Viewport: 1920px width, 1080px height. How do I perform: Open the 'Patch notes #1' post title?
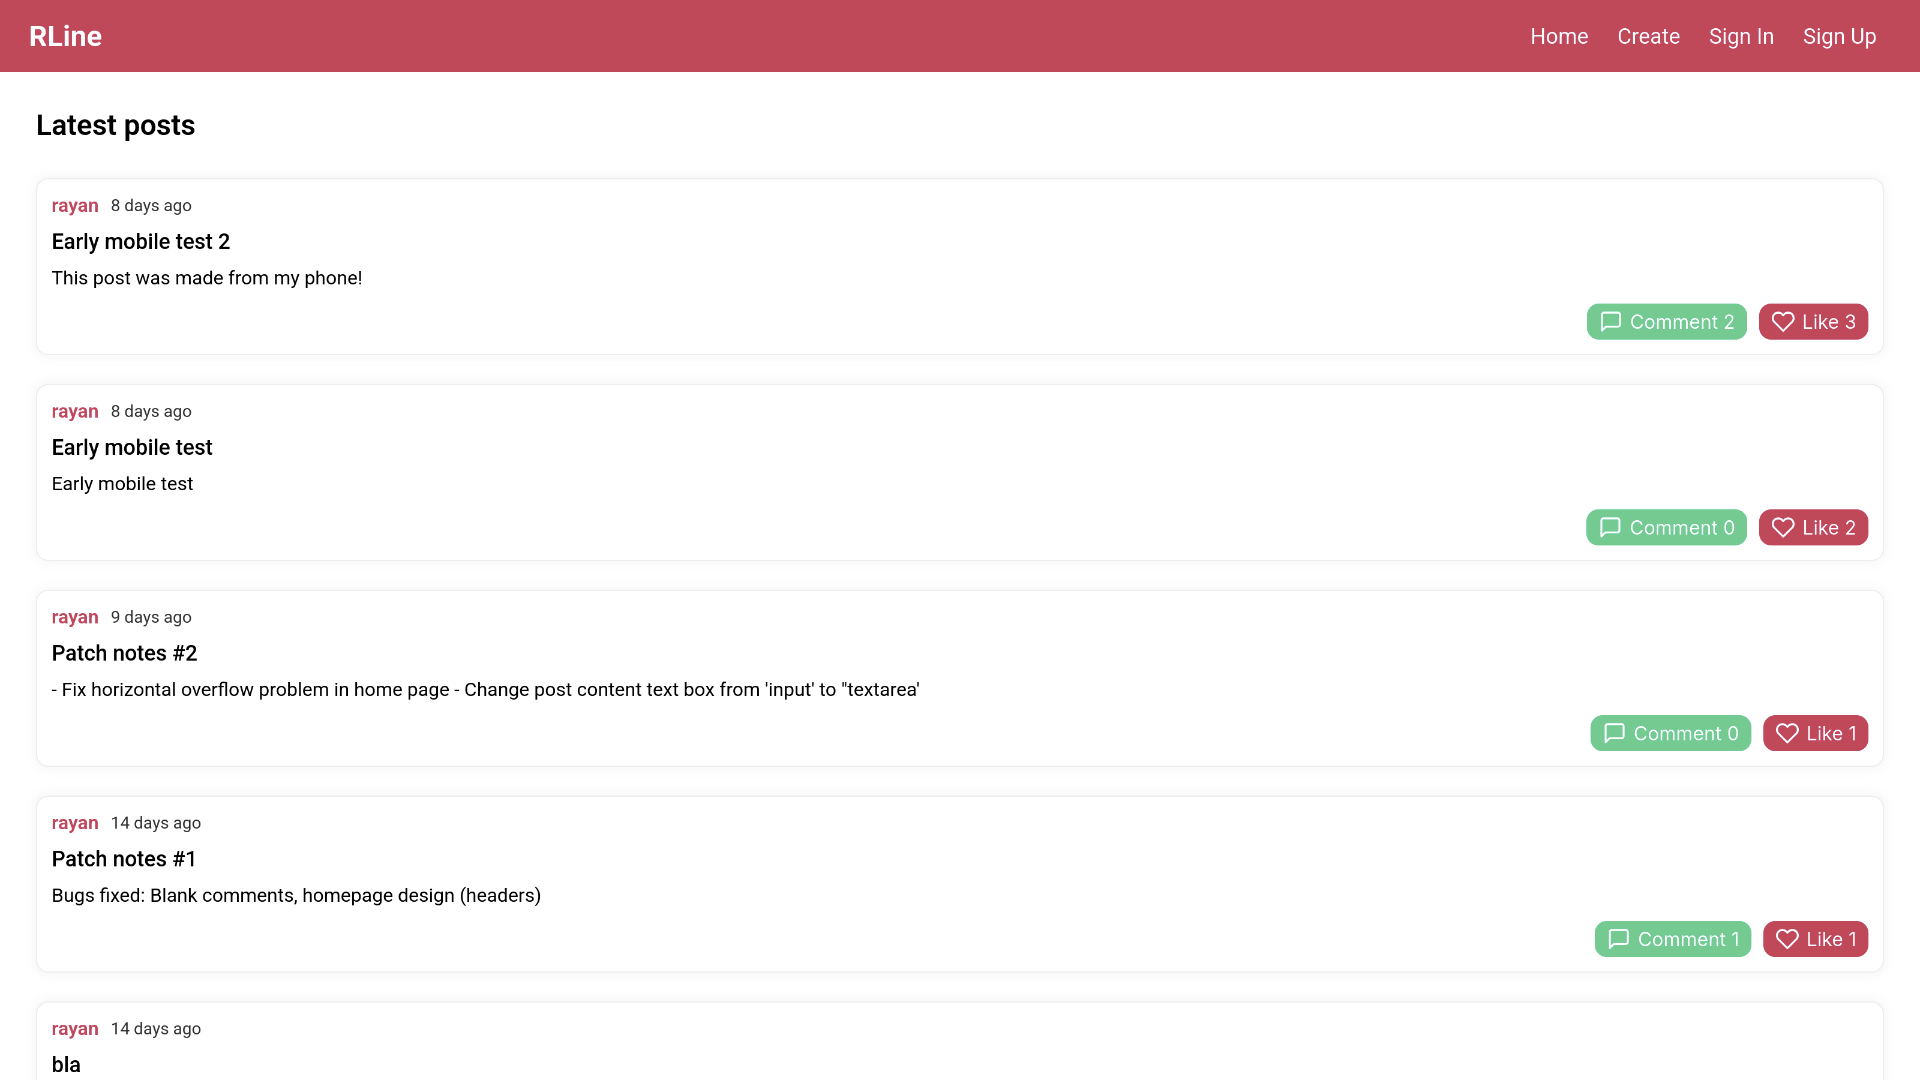click(124, 860)
